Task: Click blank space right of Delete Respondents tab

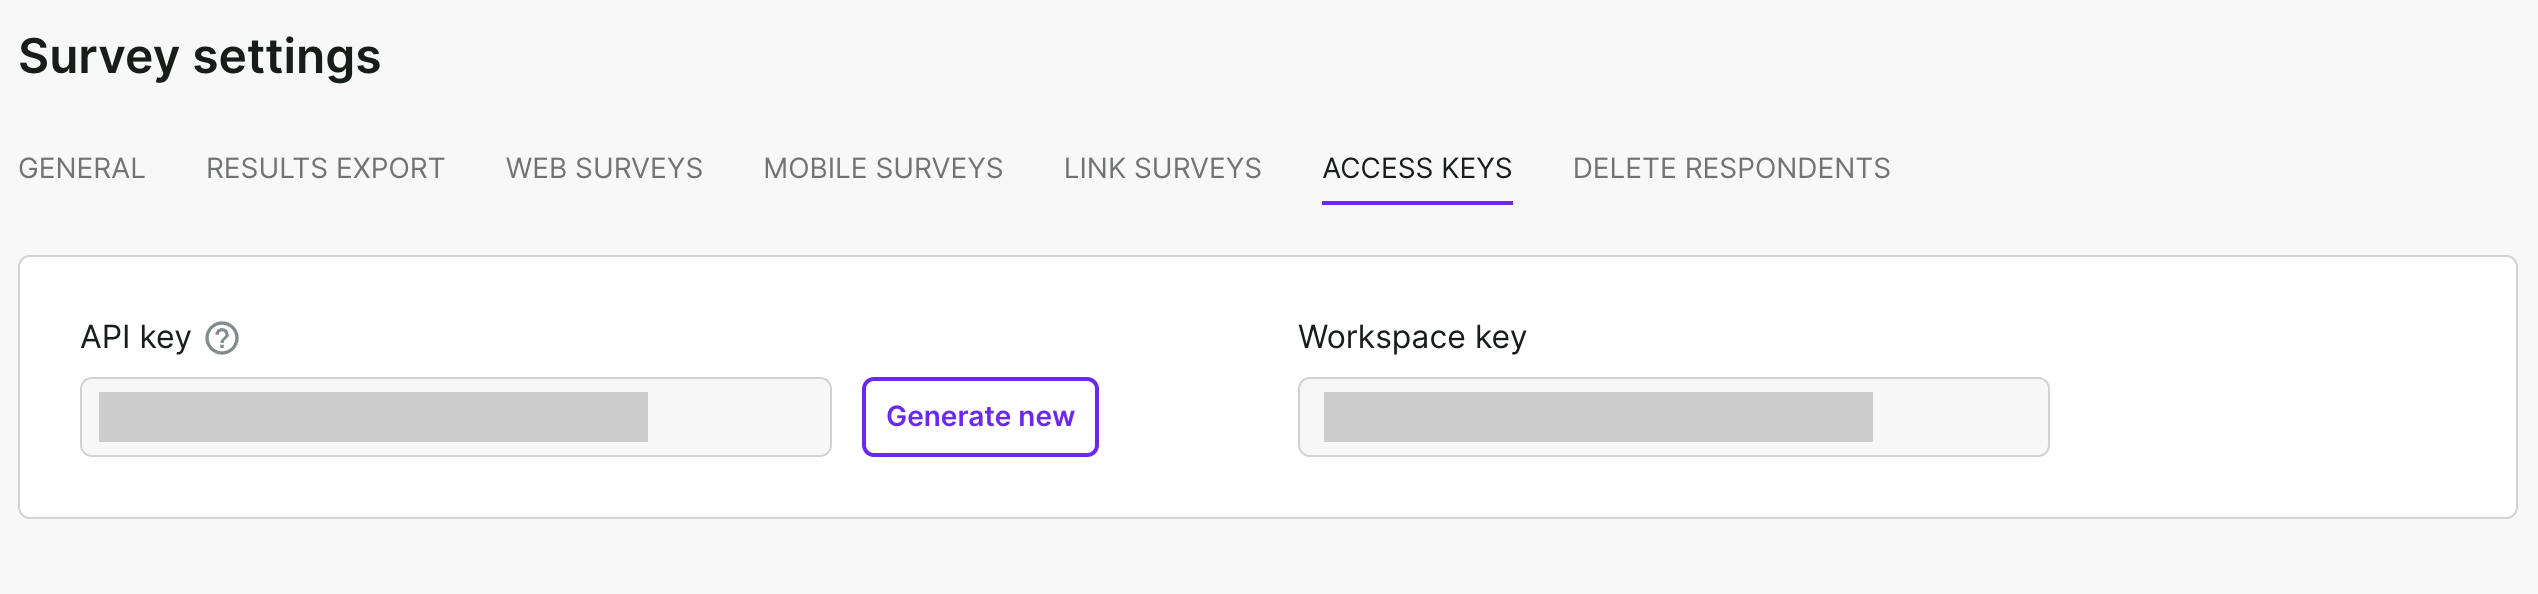Action: [2200, 168]
